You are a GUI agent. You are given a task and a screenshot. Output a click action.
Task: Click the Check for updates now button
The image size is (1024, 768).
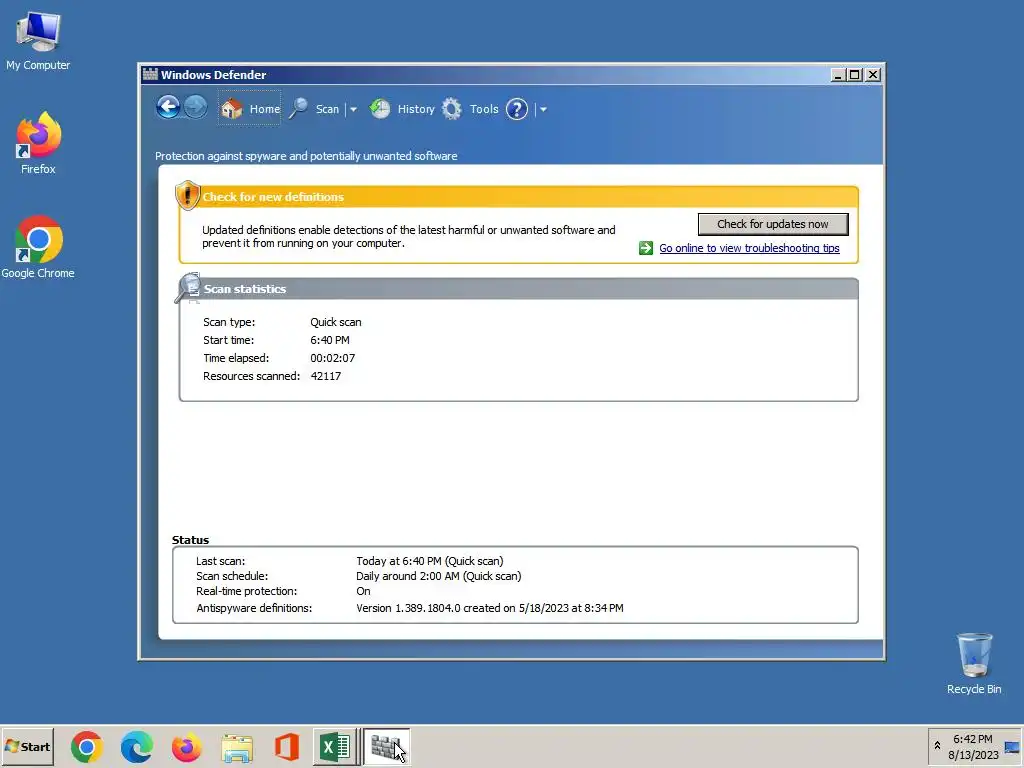tap(773, 224)
